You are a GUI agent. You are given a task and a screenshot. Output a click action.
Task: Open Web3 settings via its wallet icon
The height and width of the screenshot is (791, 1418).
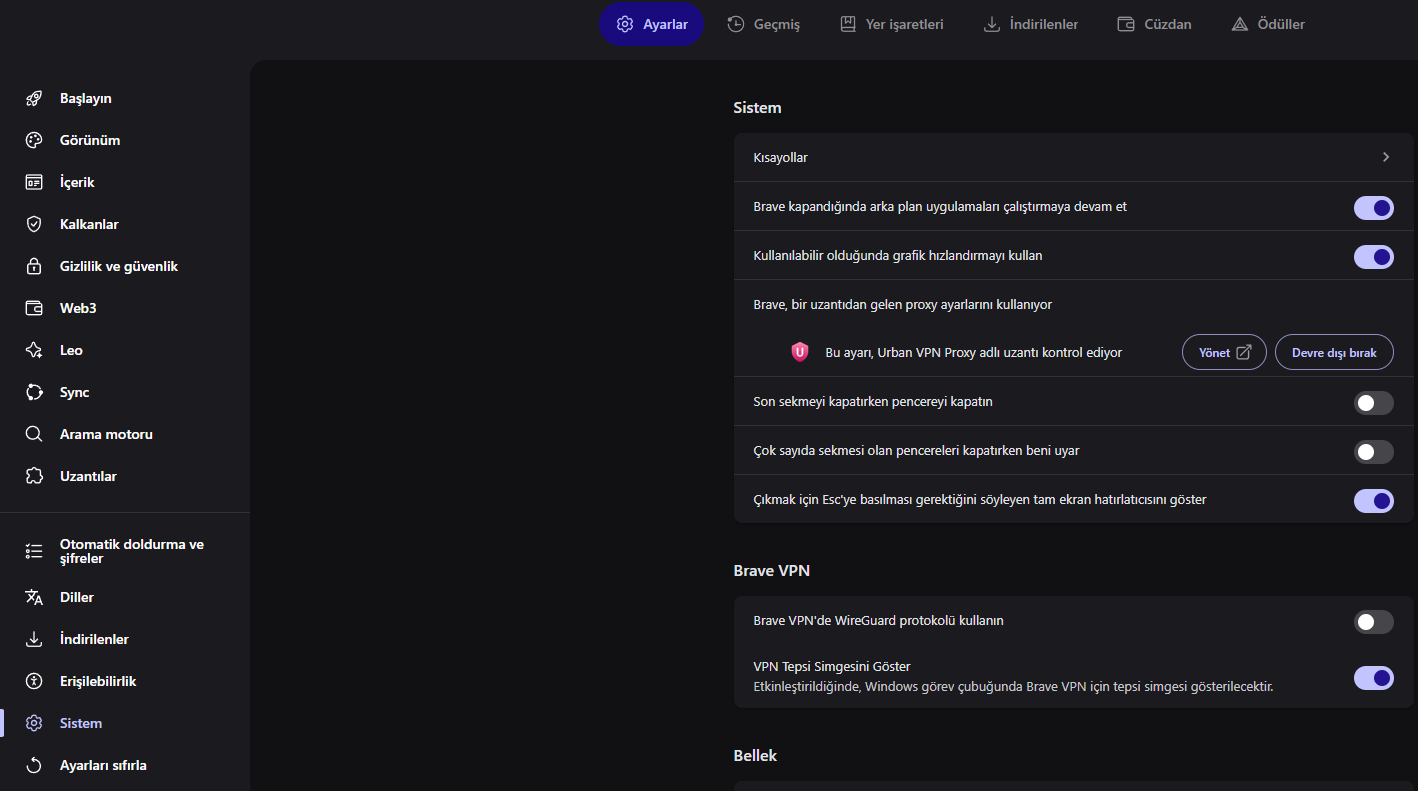coord(34,308)
